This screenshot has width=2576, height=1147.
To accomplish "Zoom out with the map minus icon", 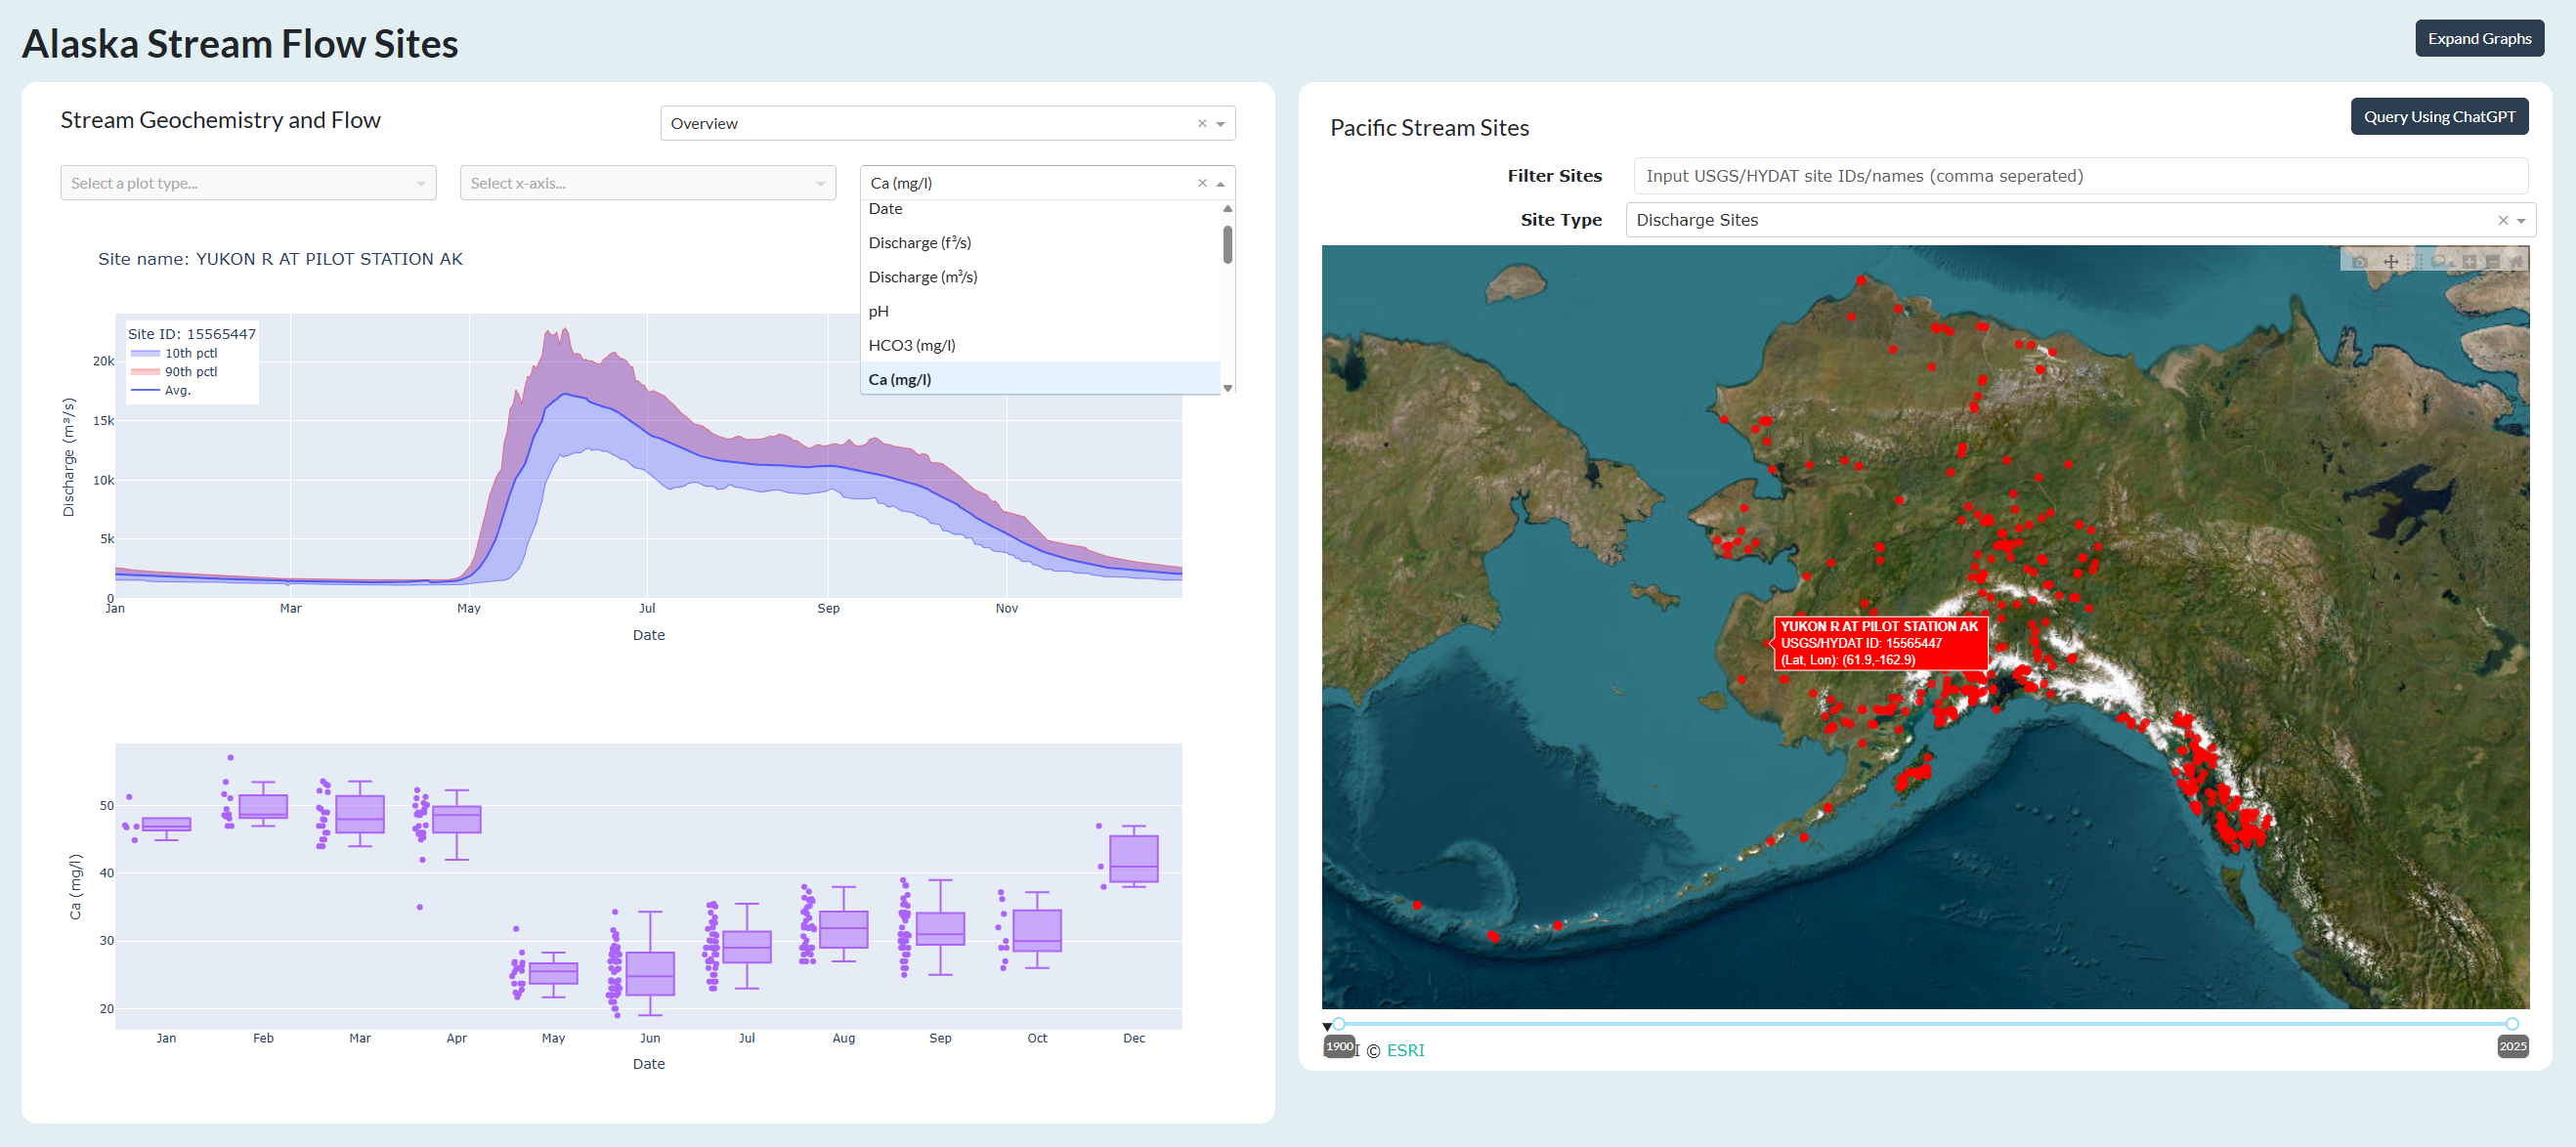I will tap(2493, 262).
